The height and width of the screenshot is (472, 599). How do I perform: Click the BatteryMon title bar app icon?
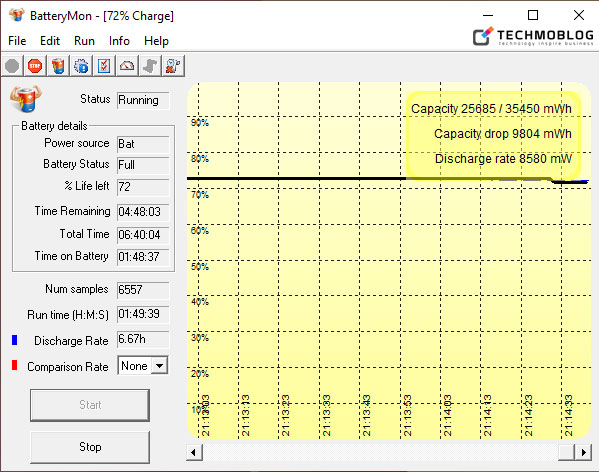(16, 15)
